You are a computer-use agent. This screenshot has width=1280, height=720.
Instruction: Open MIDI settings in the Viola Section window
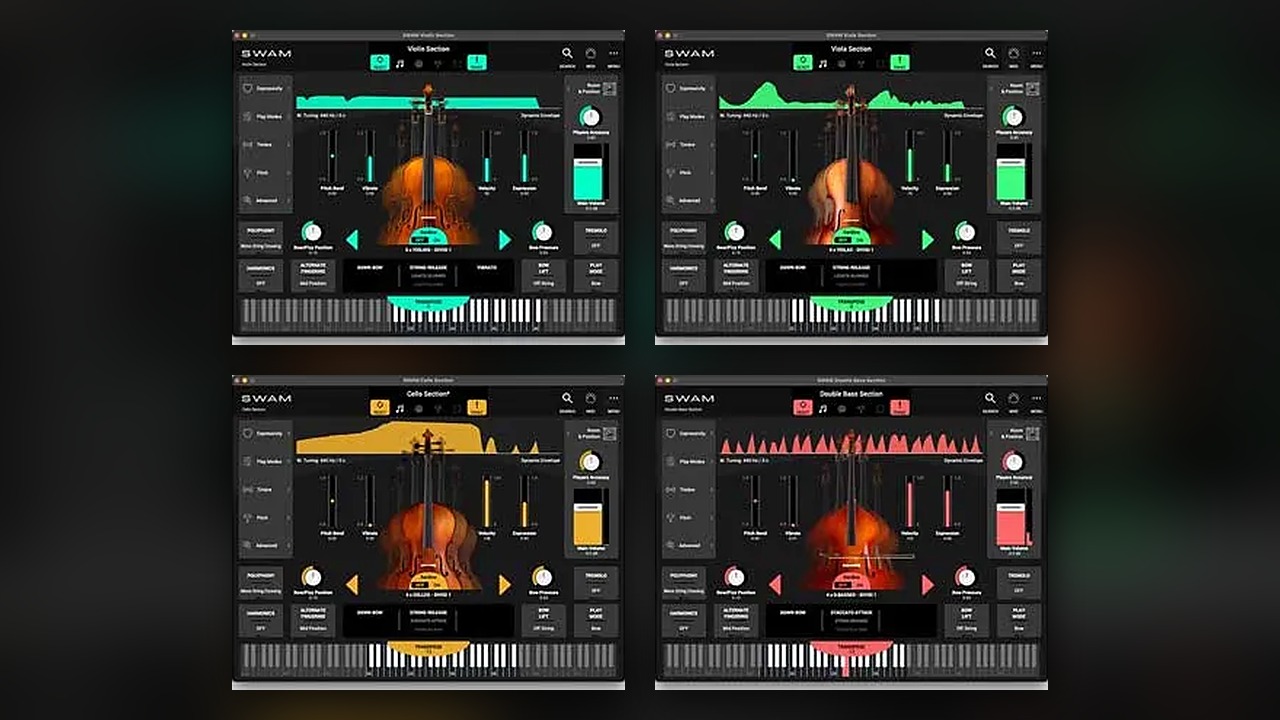[1014, 54]
